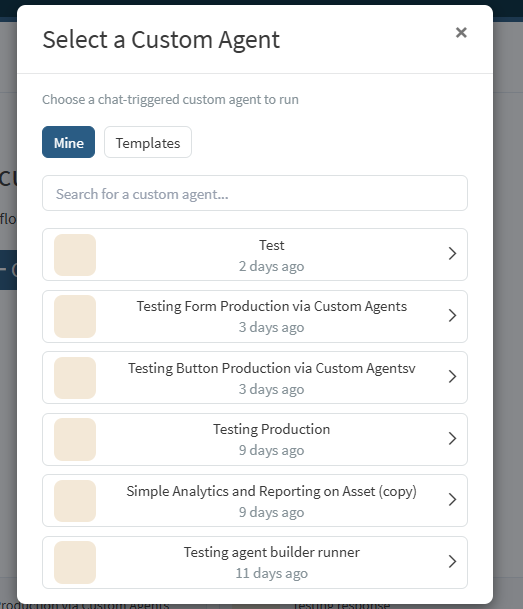Image resolution: width=523 pixels, height=609 pixels.
Task: Click the Test agent avatar placeholder
Action: click(75, 255)
